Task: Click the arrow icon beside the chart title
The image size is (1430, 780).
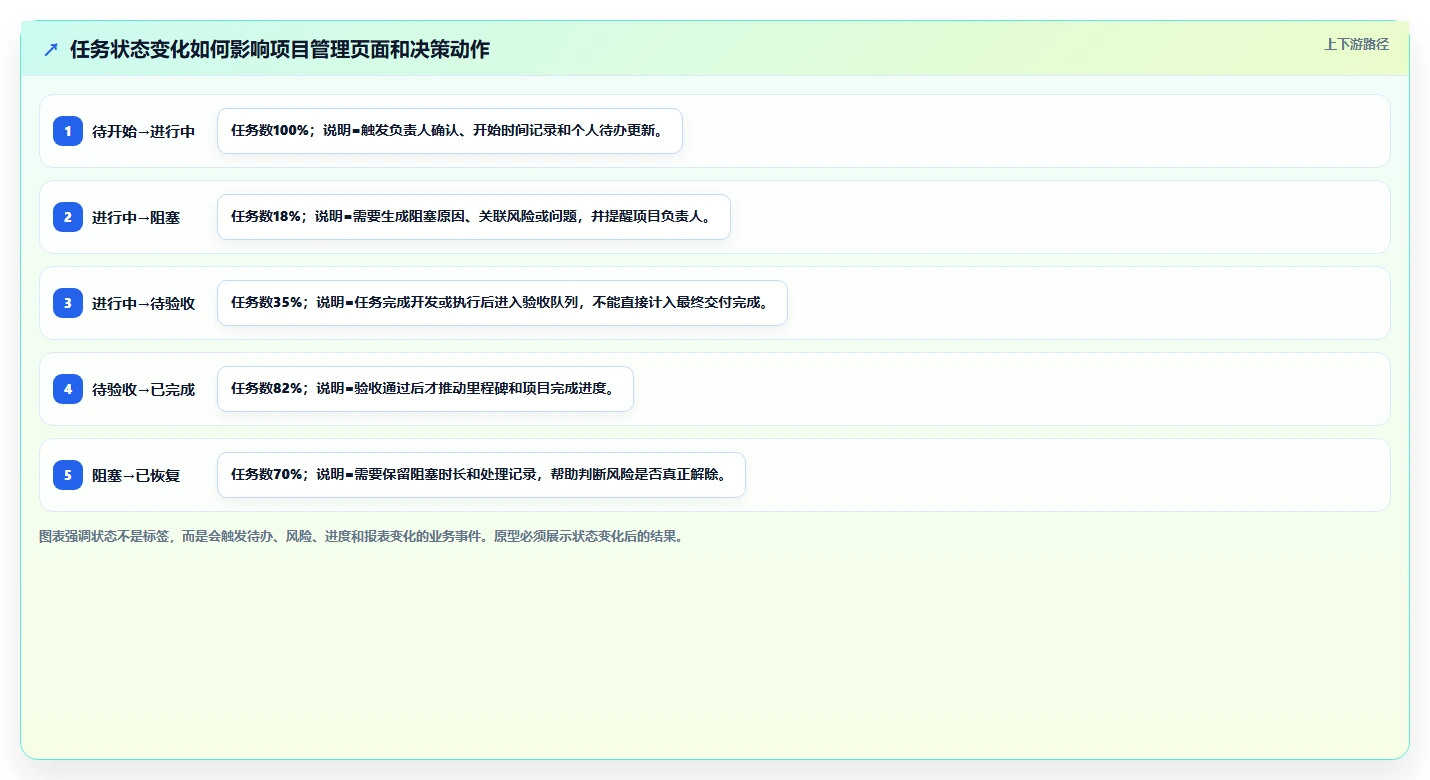Action: tap(51, 49)
